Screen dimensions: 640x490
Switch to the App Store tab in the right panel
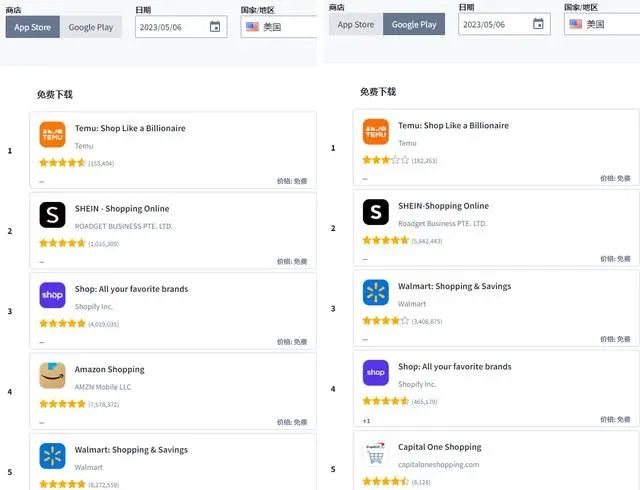356,24
